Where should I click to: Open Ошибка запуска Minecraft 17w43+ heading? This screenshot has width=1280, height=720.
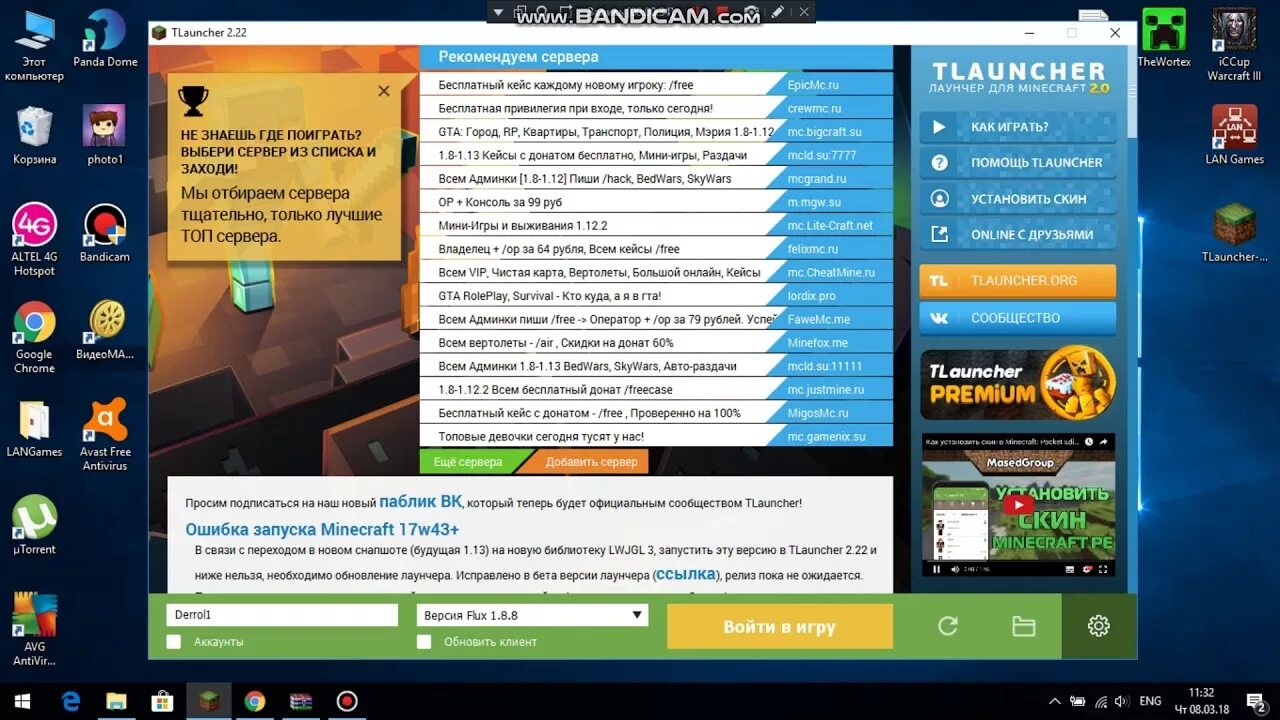(x=322, y=529)
